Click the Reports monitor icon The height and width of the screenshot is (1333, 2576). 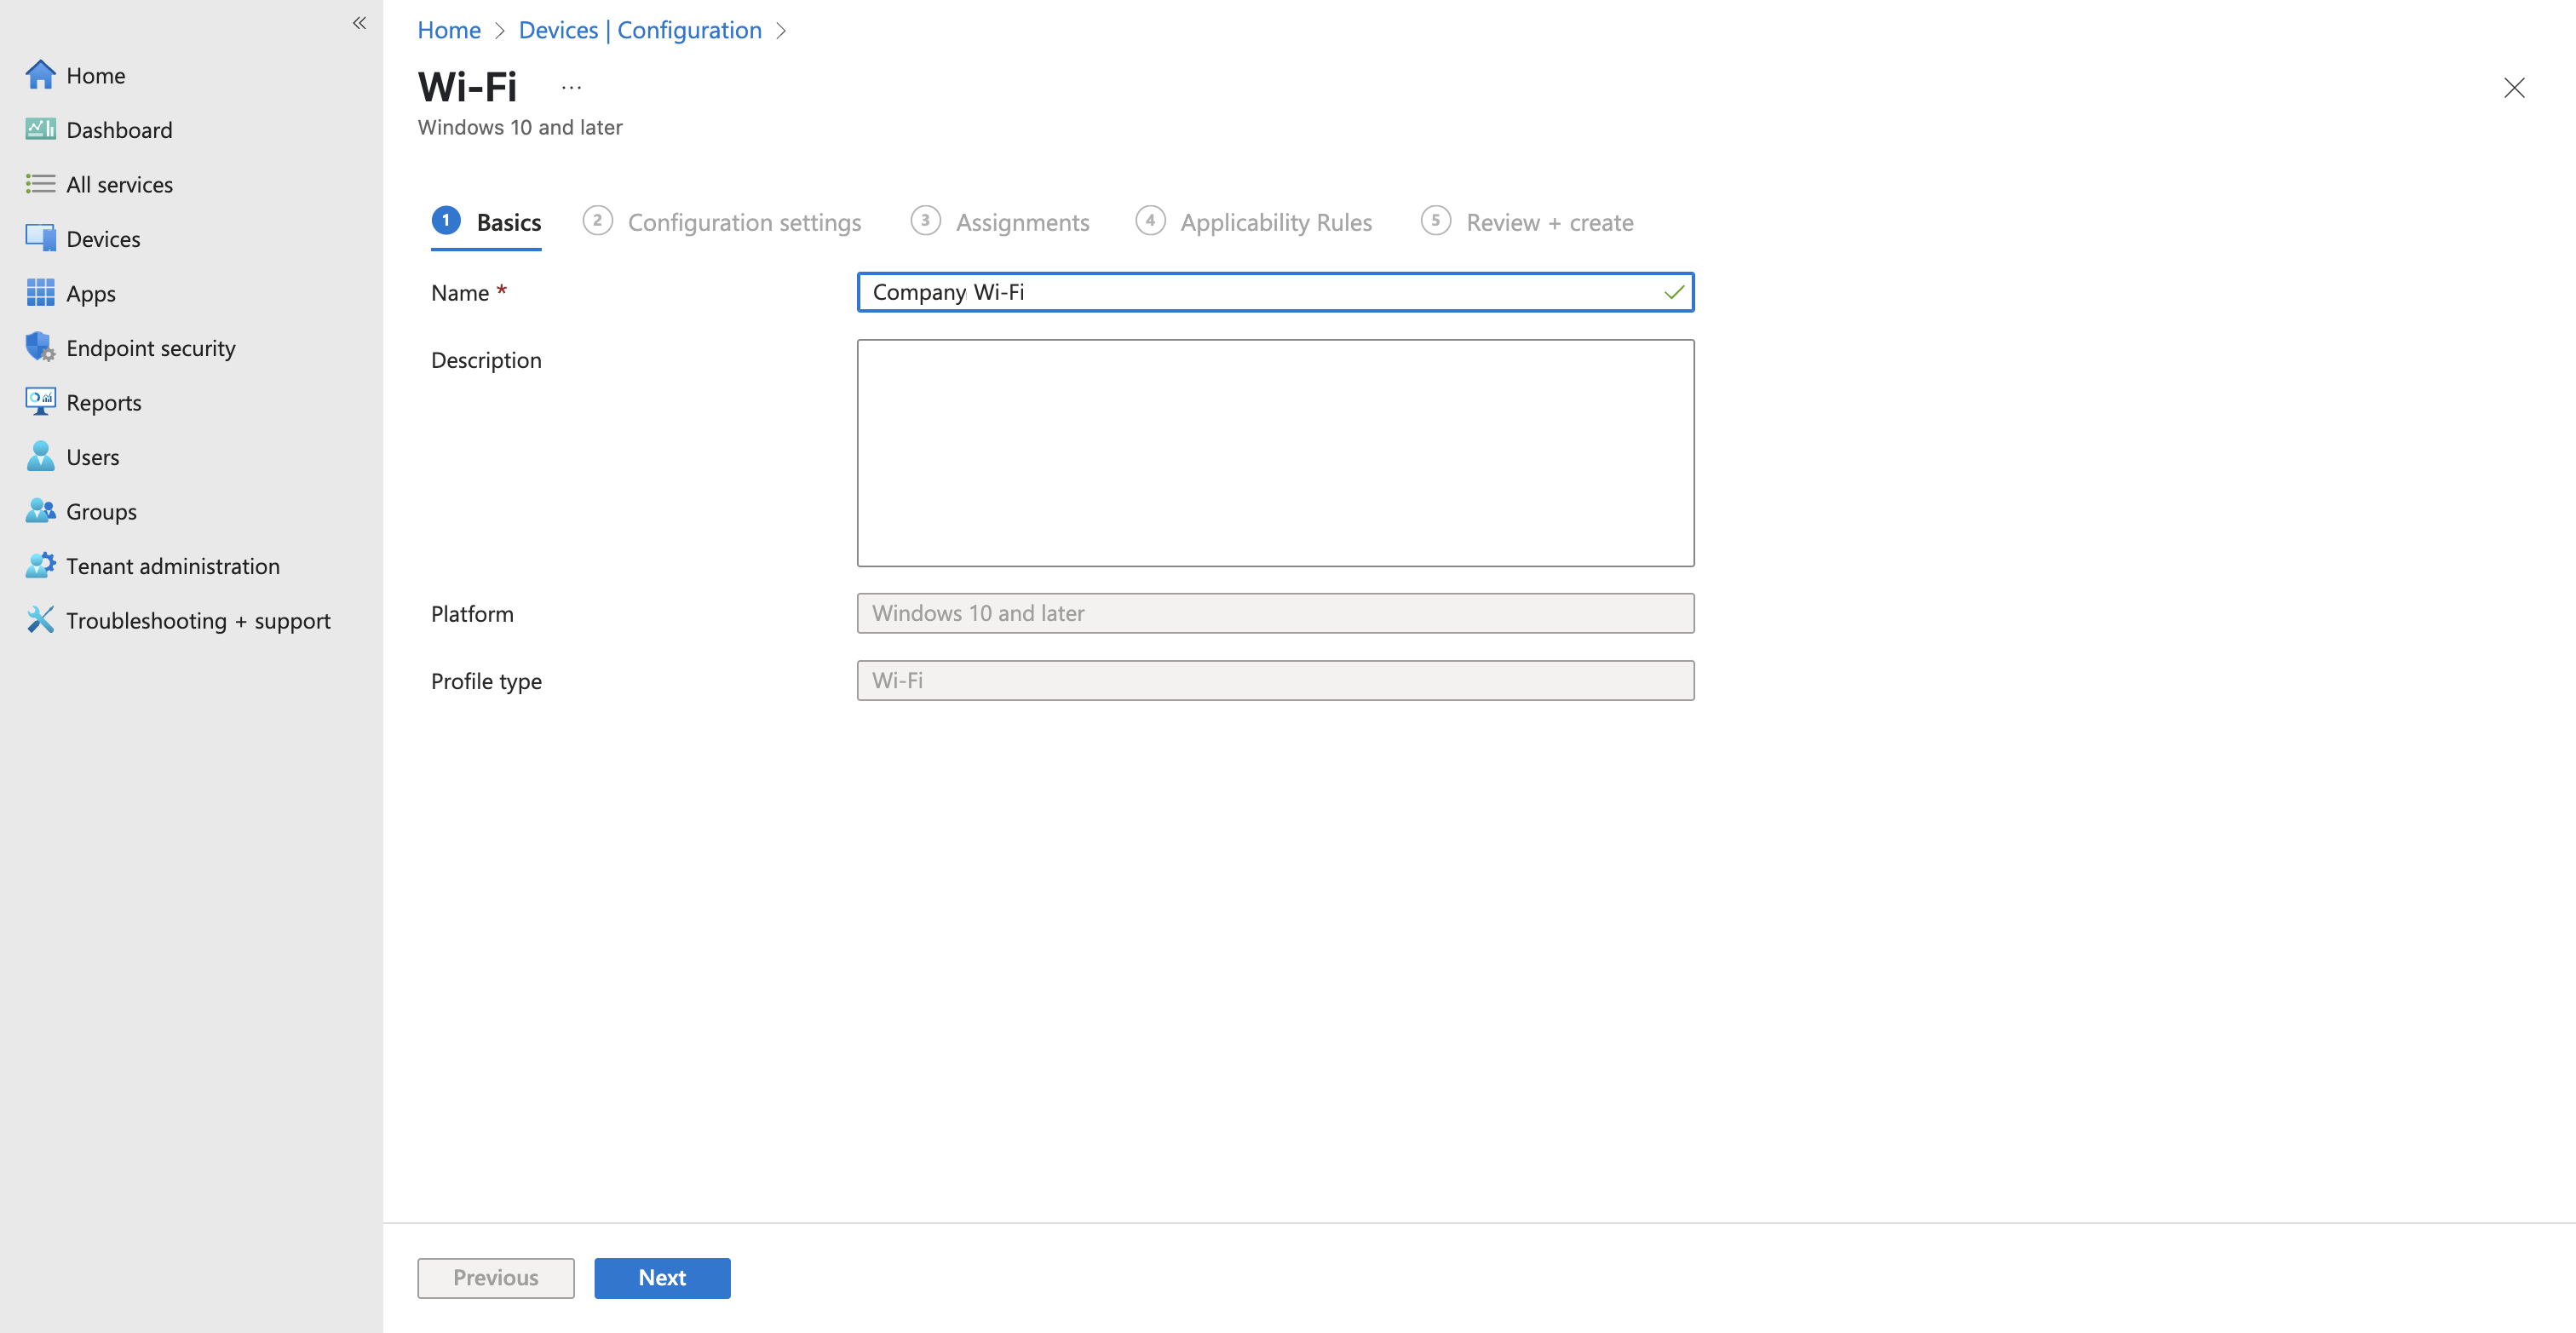40,402
